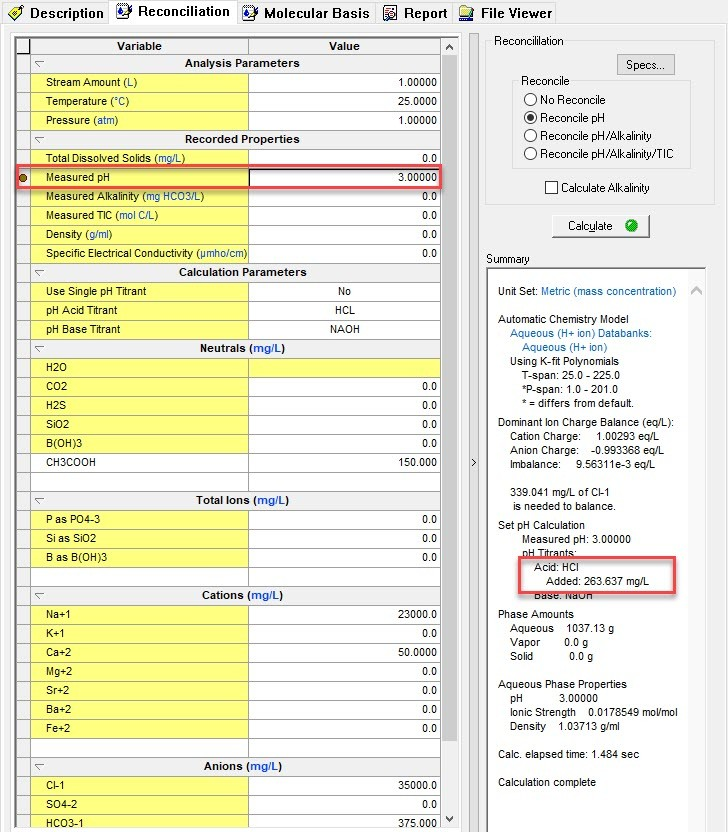This screenshot has width=728, height=832.
Task: Collapse the Cations section
Action: pos(39,595)
